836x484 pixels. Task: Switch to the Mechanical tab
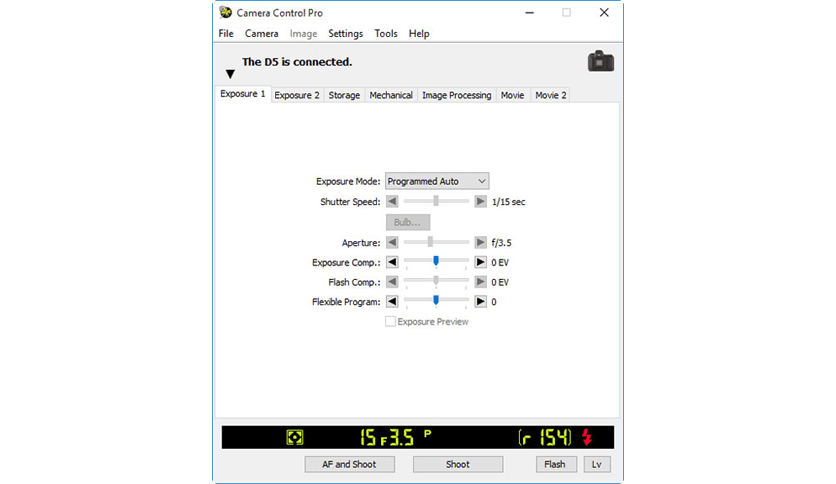(391, 95)
